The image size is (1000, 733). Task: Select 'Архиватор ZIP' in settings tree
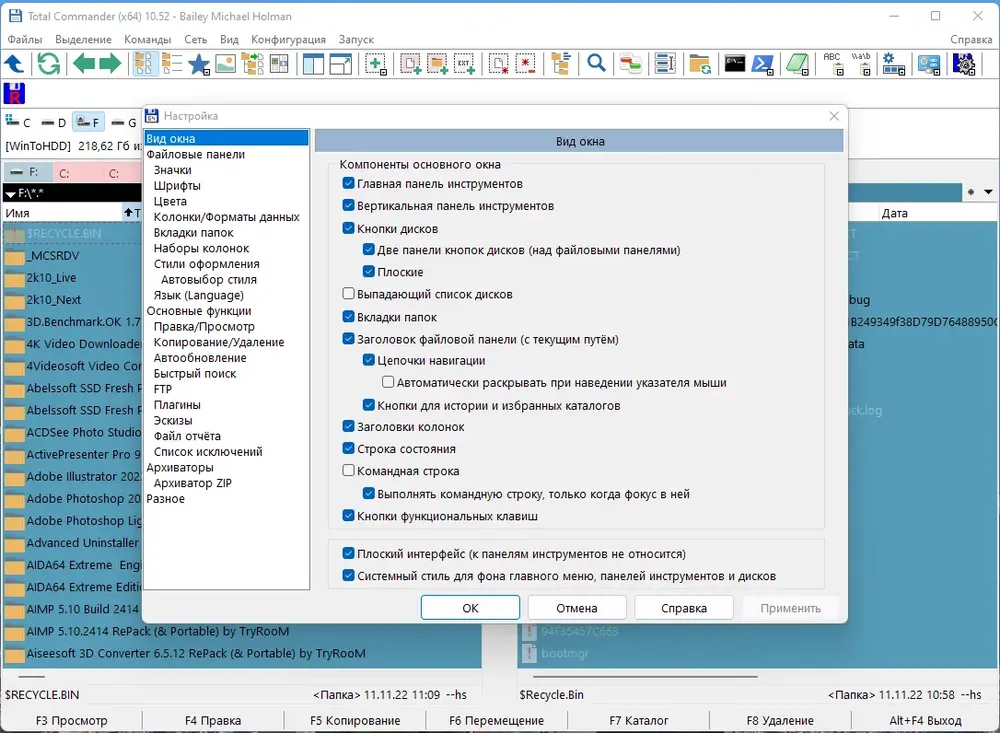(193, 483)
